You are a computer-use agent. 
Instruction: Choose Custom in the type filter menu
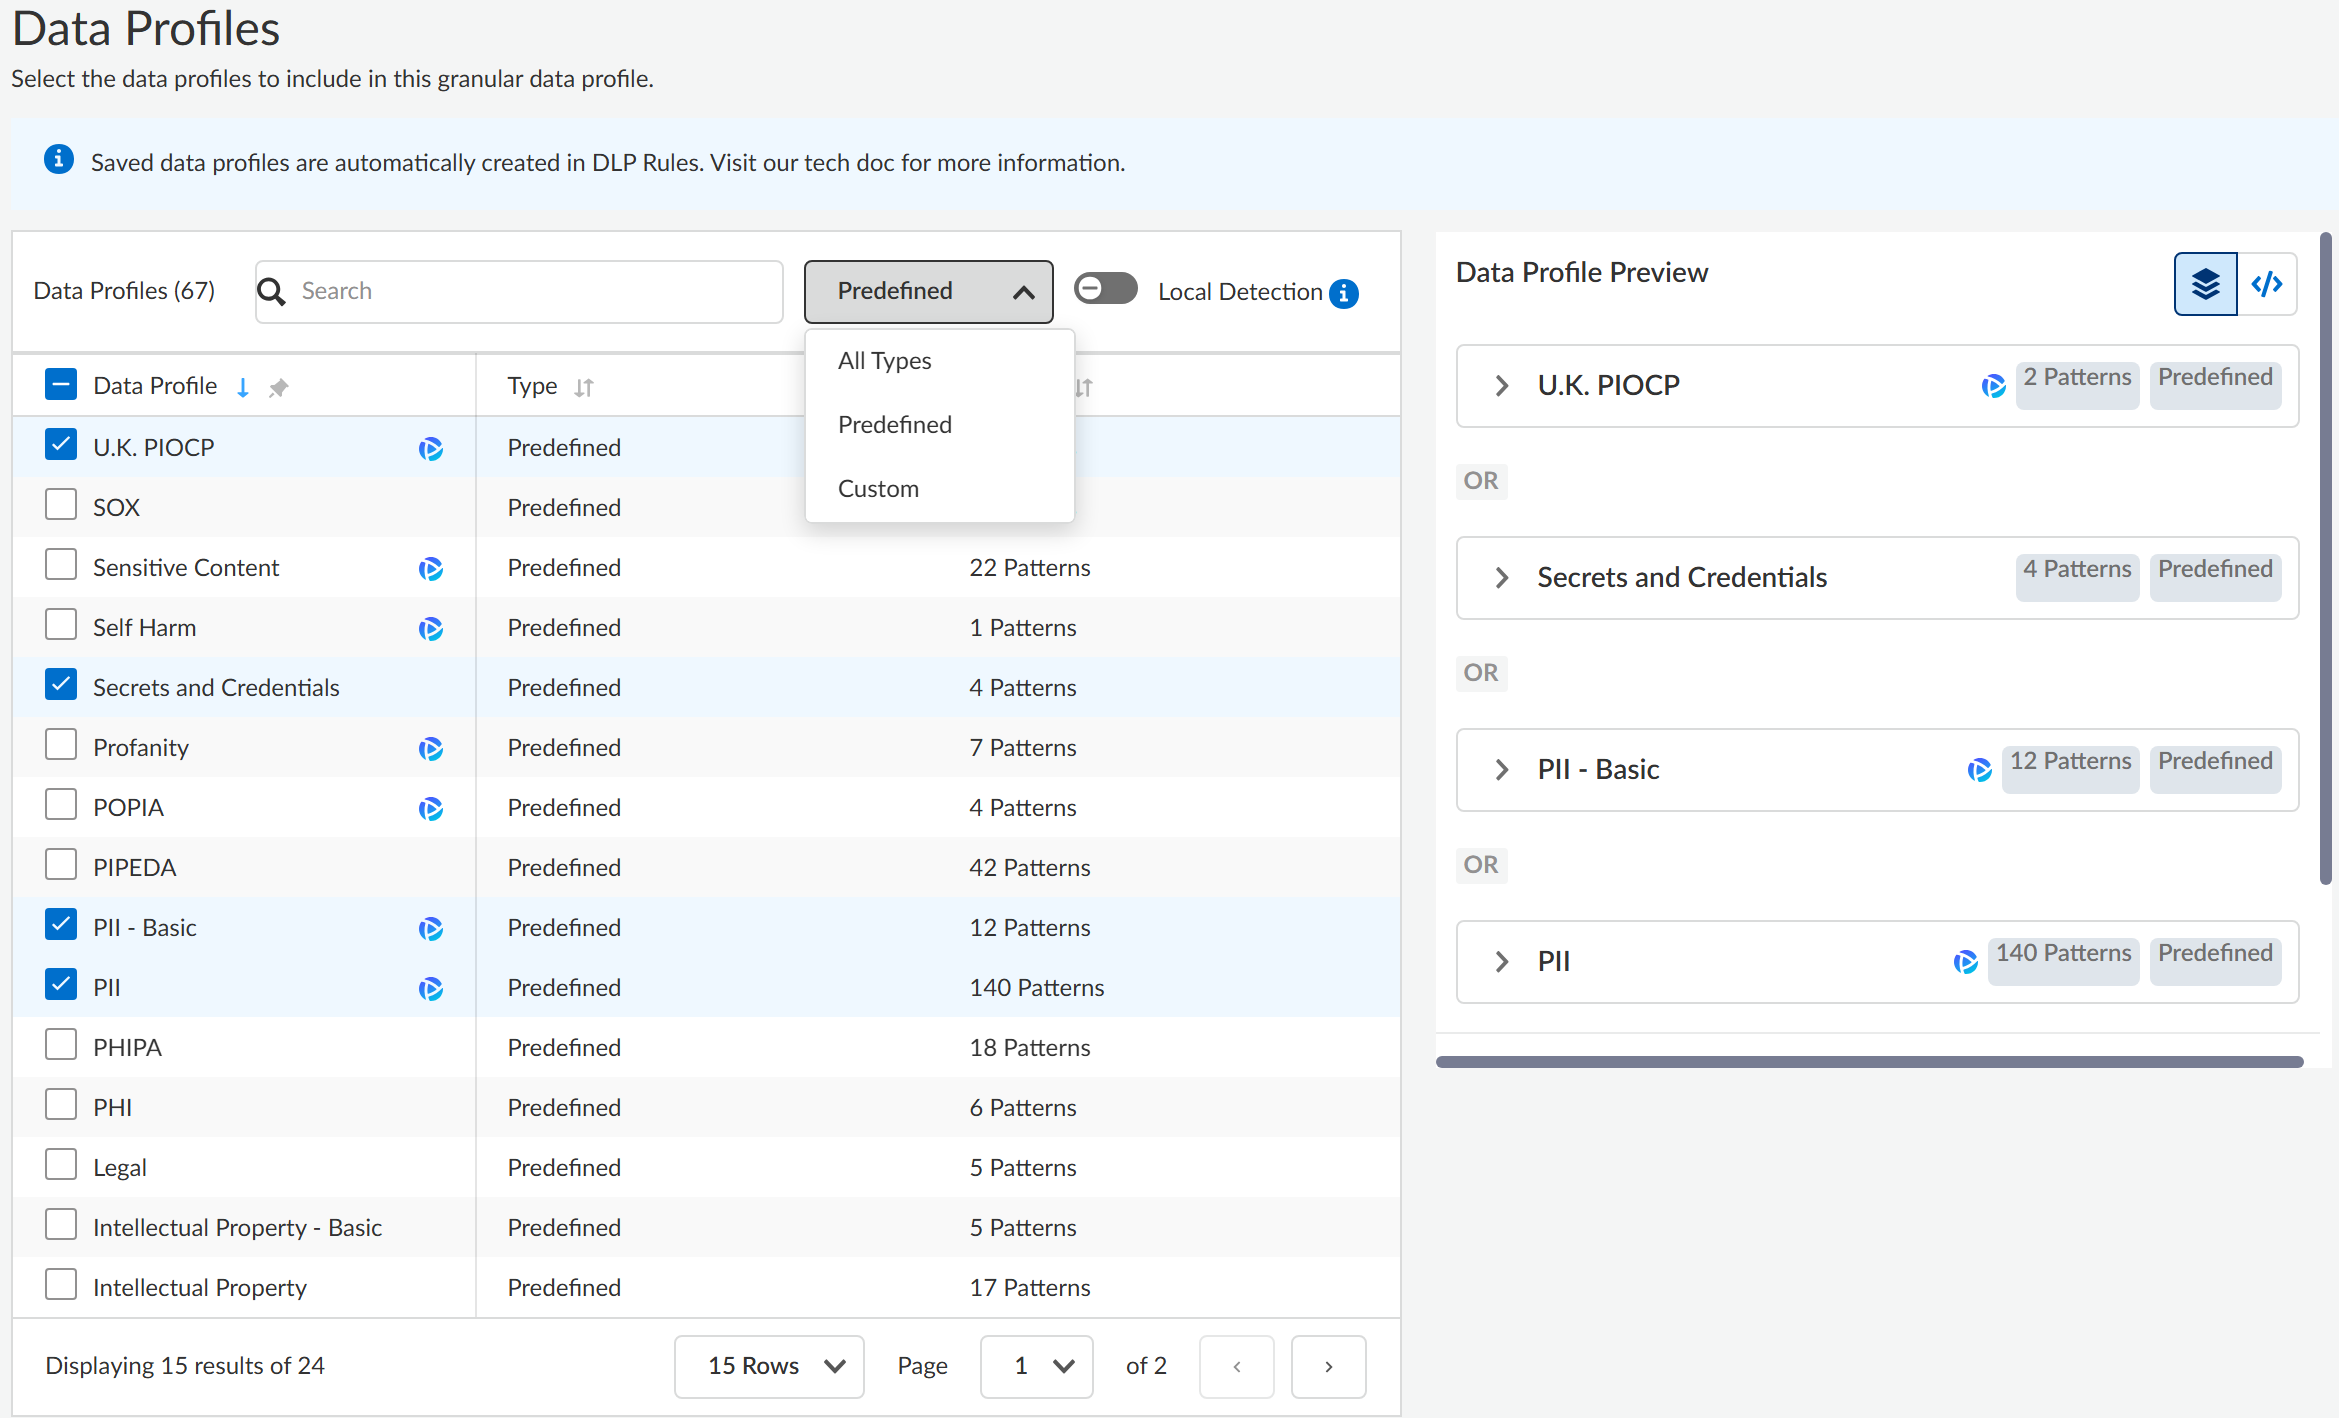[x=878, y=489]
